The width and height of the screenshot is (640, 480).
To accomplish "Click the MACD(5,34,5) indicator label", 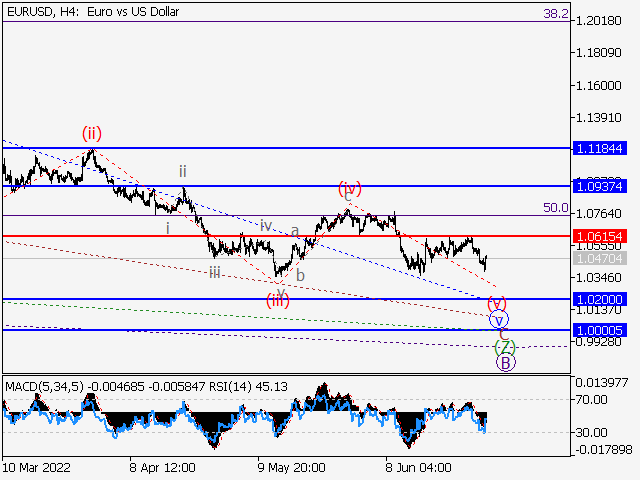I will pos(44,387).
